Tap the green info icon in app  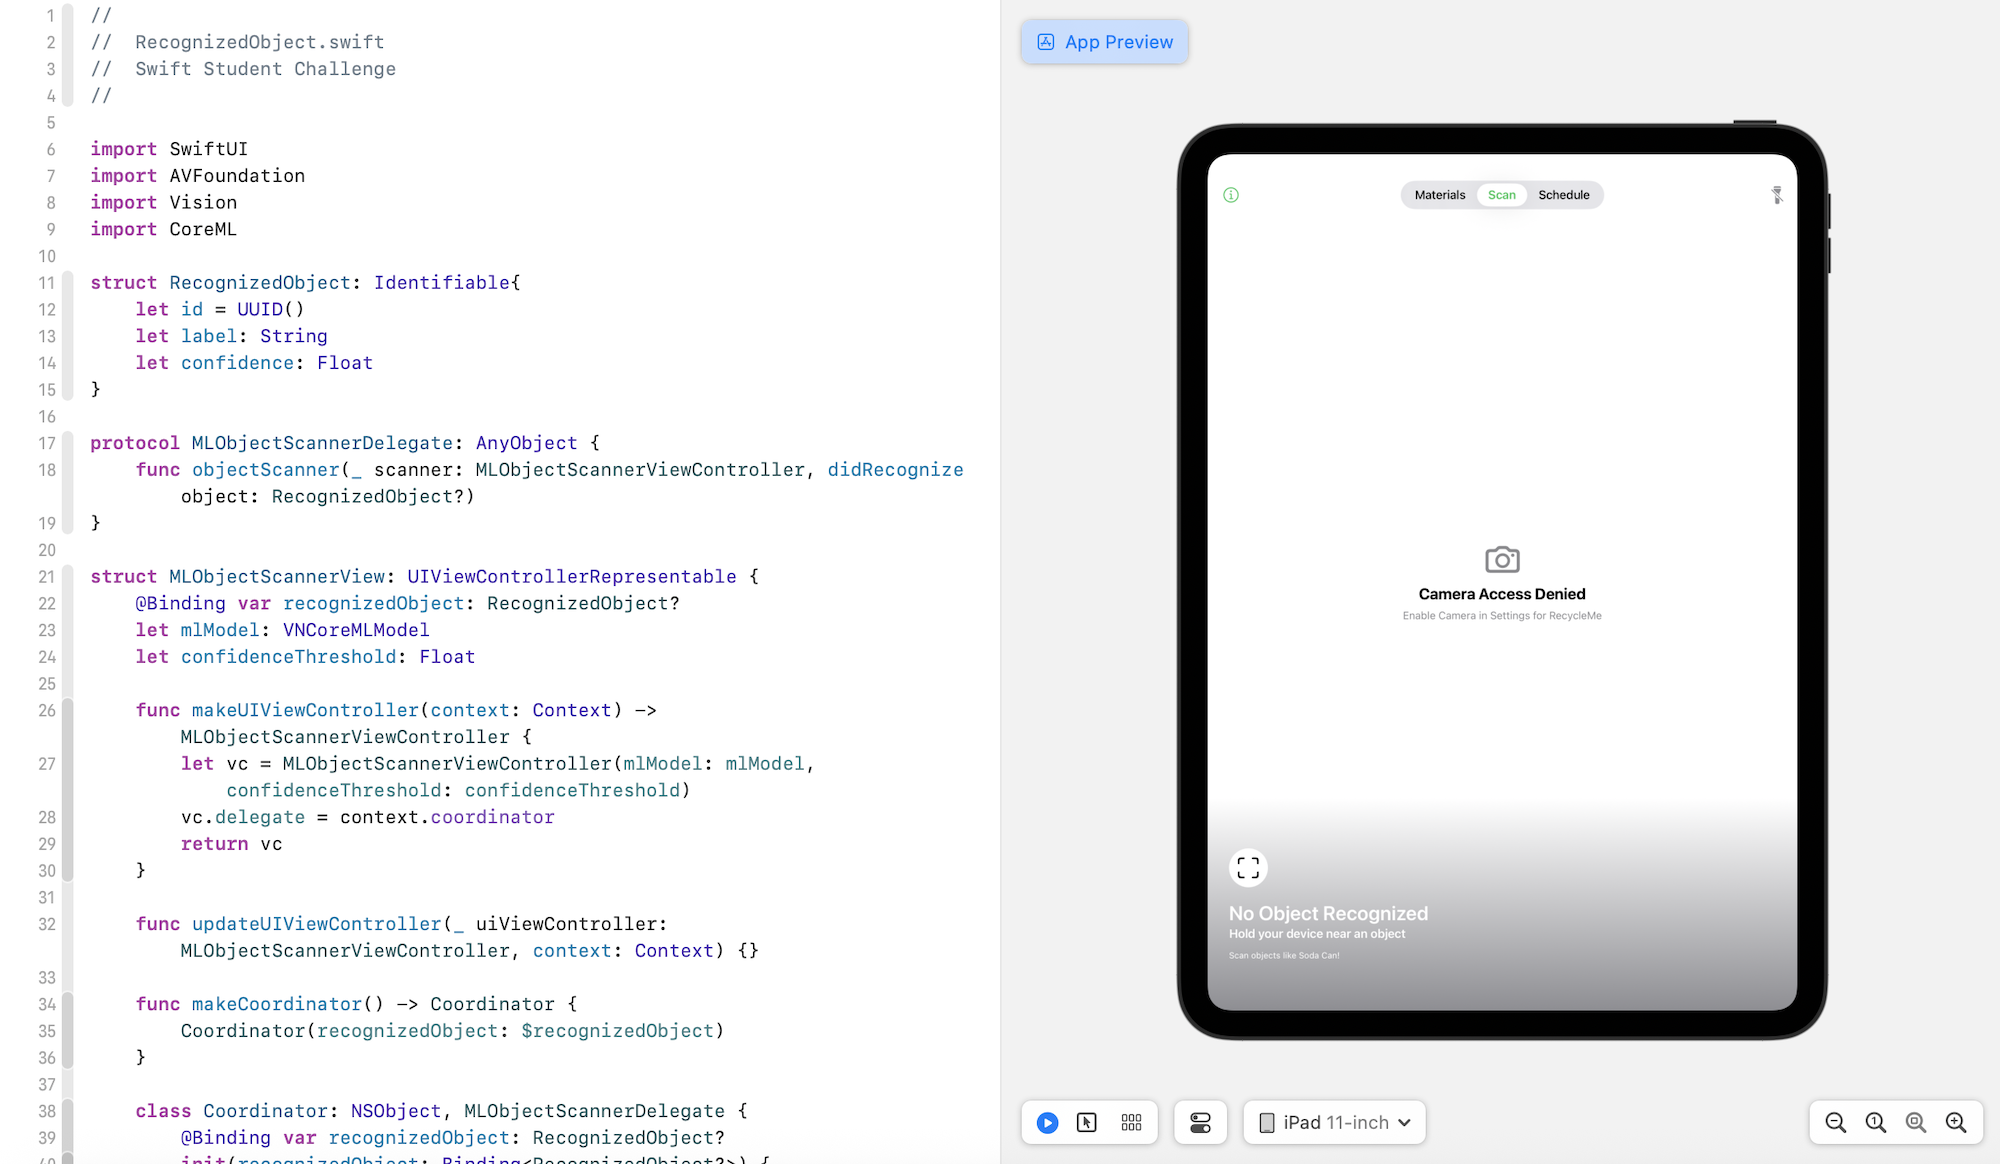click(x=1231, y=195)
